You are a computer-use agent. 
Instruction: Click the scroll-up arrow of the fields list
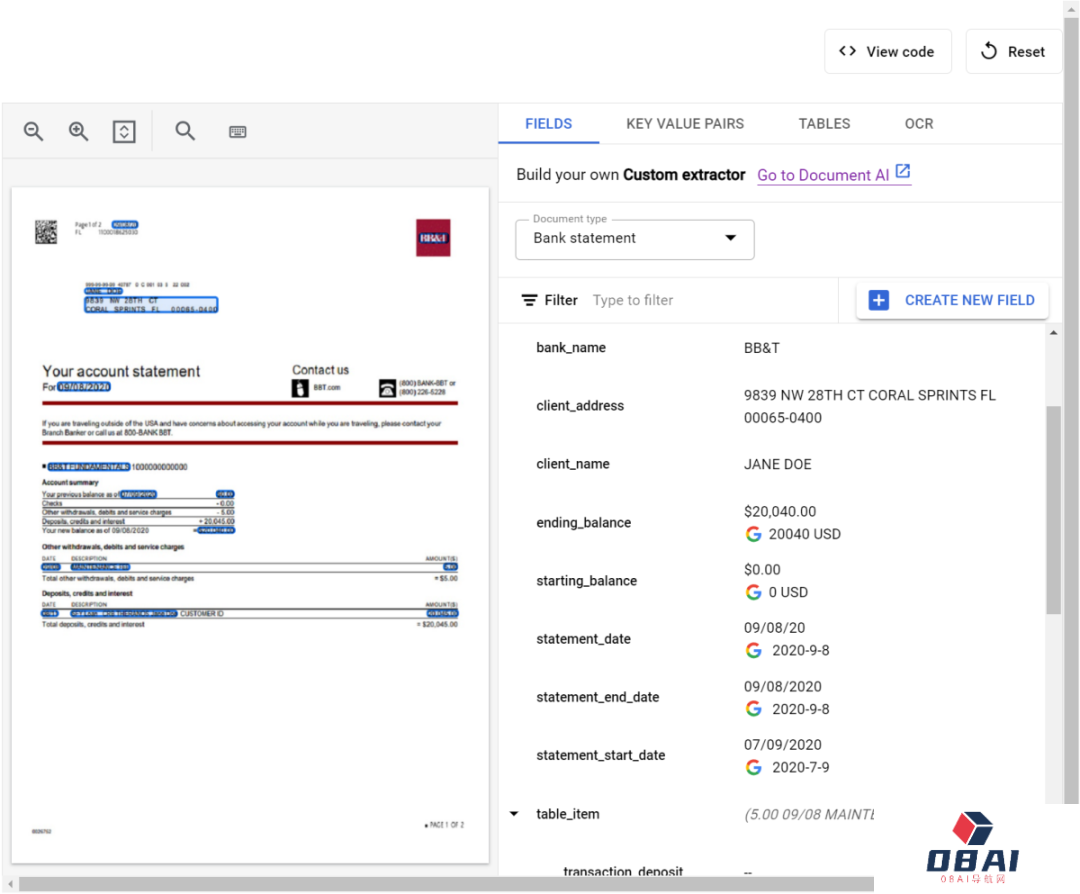click(x=1053, y=333)
